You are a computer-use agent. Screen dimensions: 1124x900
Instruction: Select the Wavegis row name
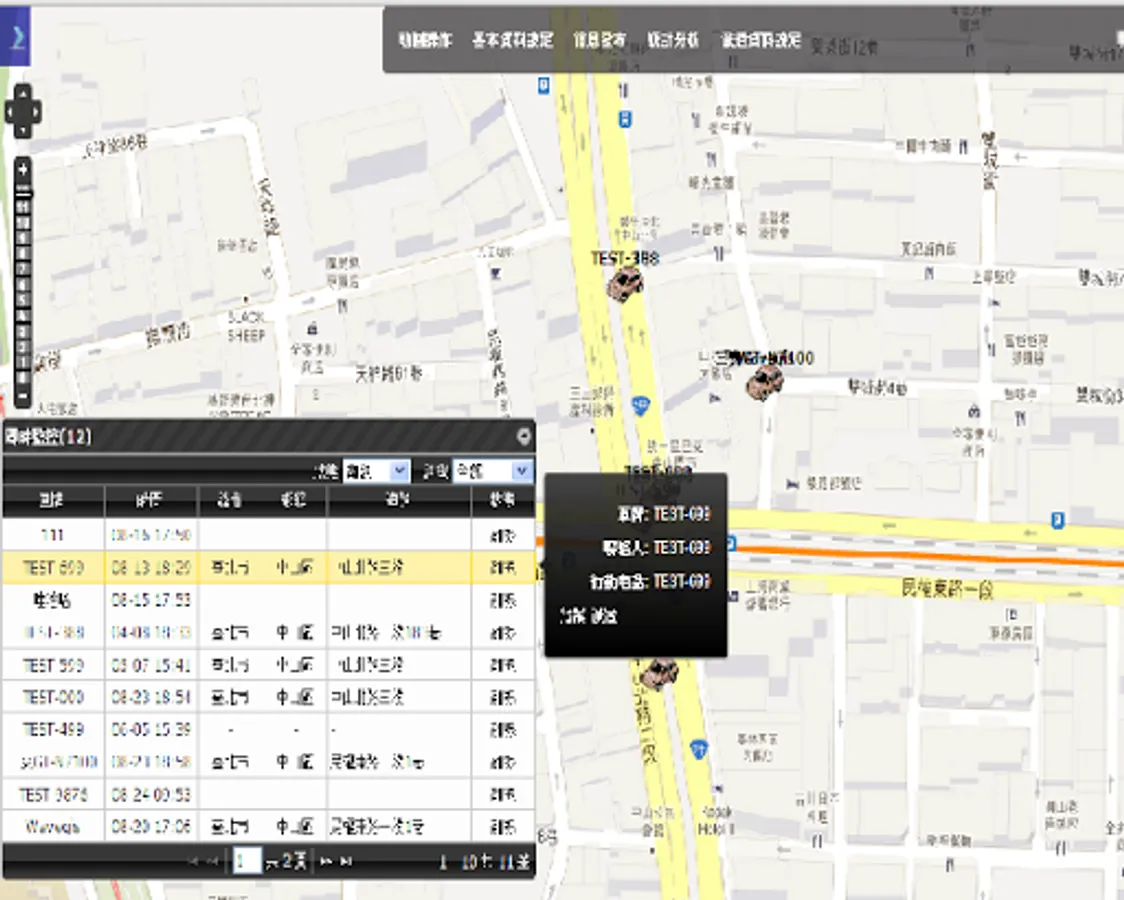tap(53, 827)
